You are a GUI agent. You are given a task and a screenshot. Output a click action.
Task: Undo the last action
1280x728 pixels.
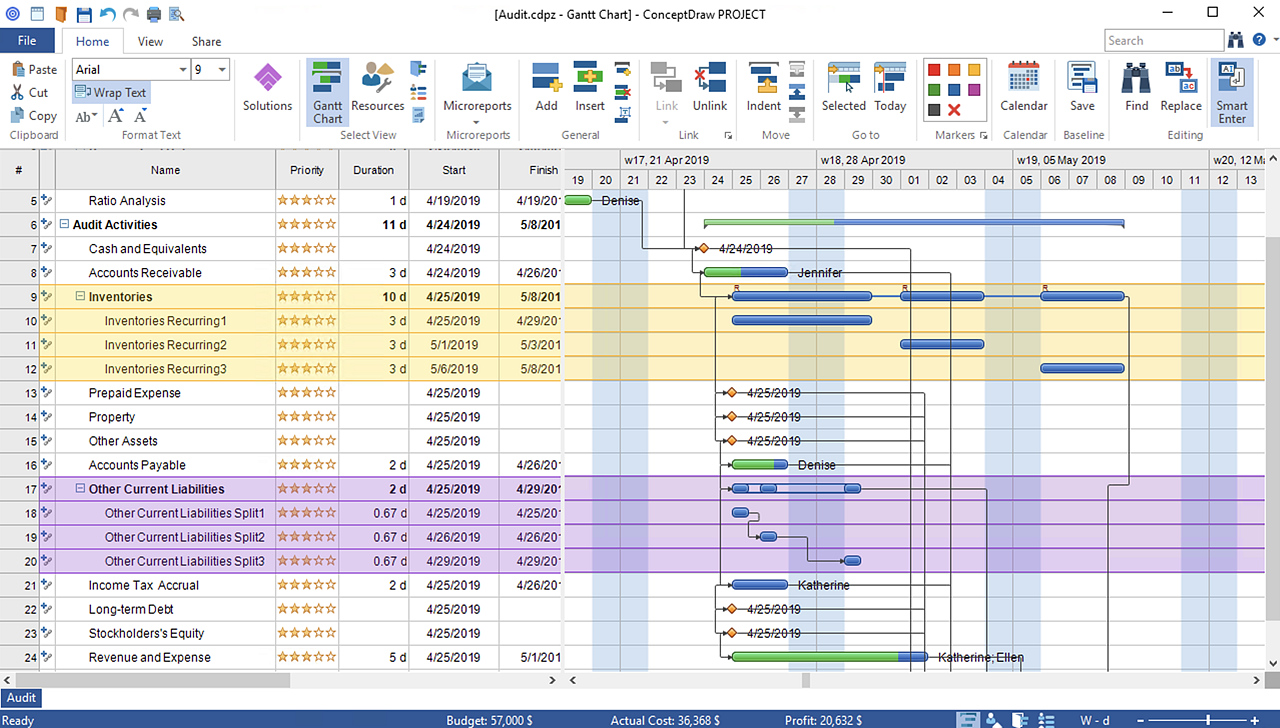107,14
